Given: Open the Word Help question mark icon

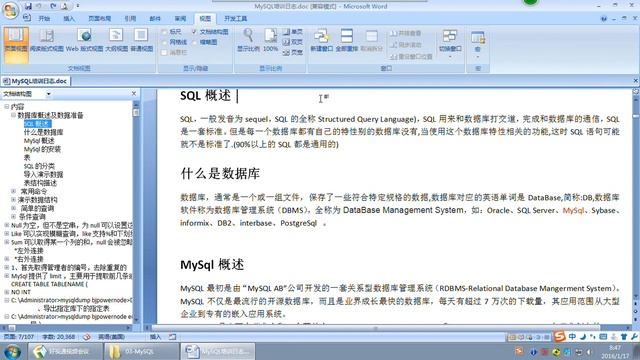Looking at the screenshot, I should coord(604,19).
